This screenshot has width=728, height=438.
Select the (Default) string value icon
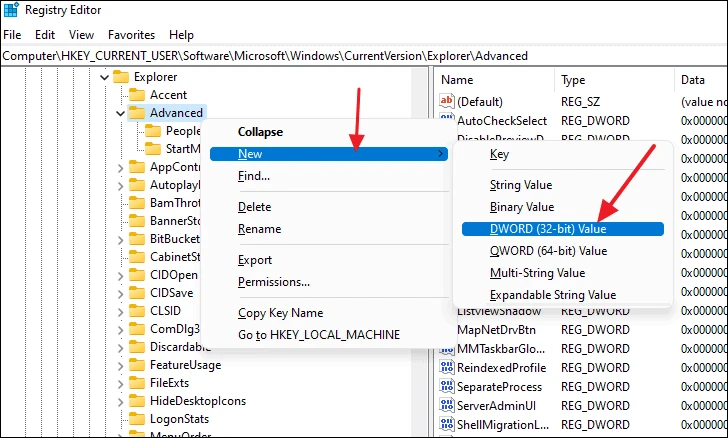pyautogui.click(x=447, y=101)
